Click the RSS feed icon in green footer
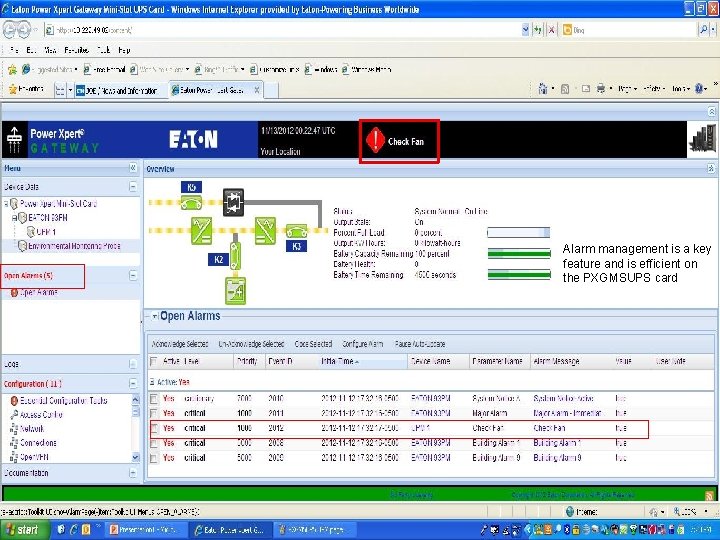The width and height of the screenshot is (720, 540). (710, 495)
